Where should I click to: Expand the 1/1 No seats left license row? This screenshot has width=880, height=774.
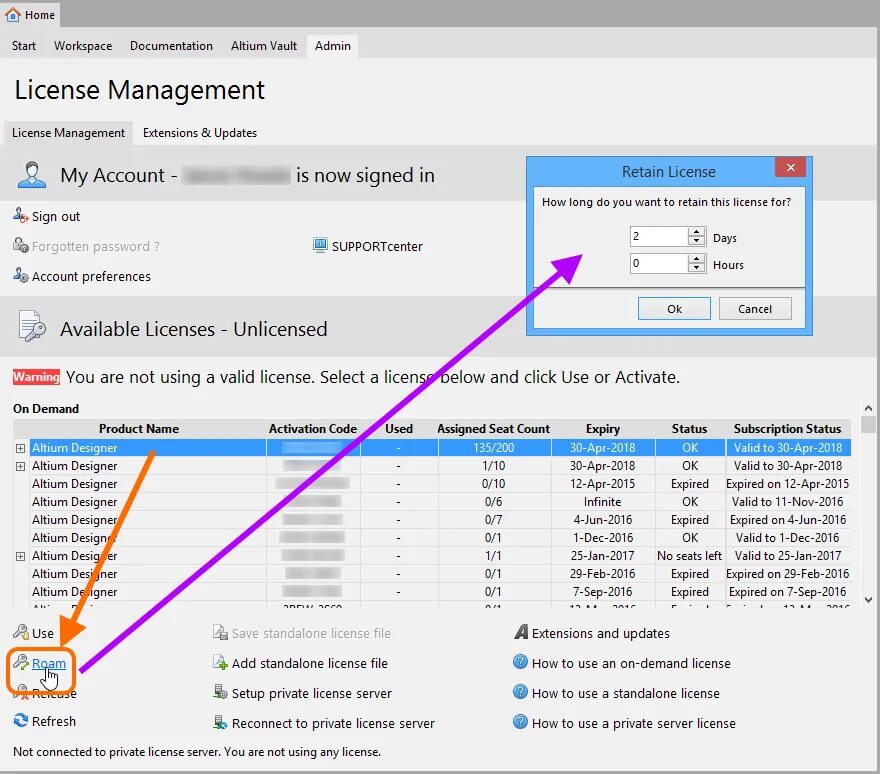coord(20,556)
